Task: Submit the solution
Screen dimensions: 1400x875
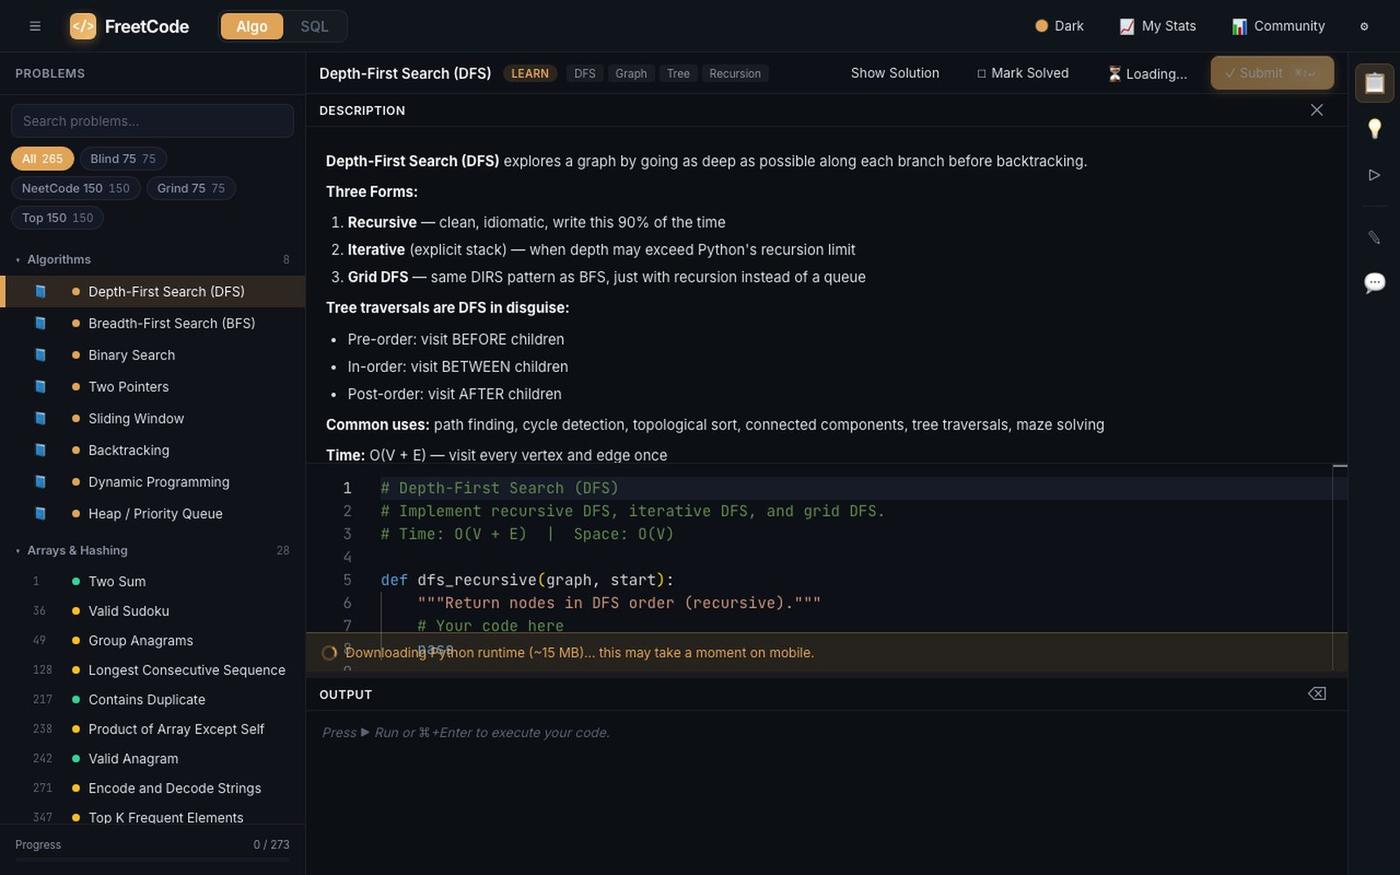Action: [x=1272, y=73]
